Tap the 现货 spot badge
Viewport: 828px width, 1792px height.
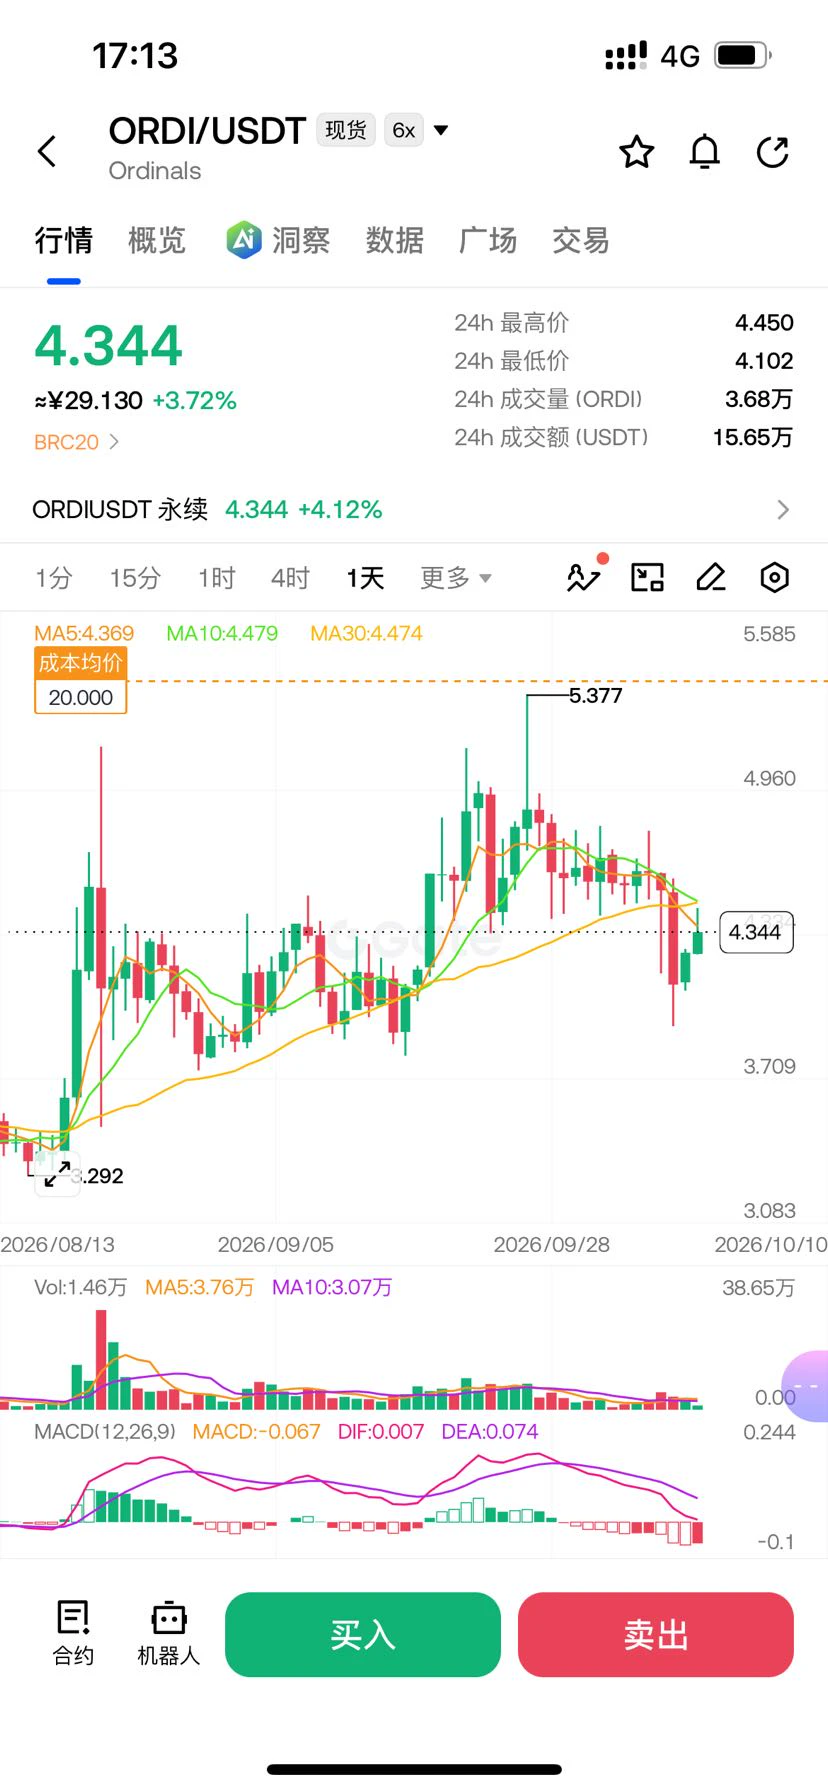346,130
